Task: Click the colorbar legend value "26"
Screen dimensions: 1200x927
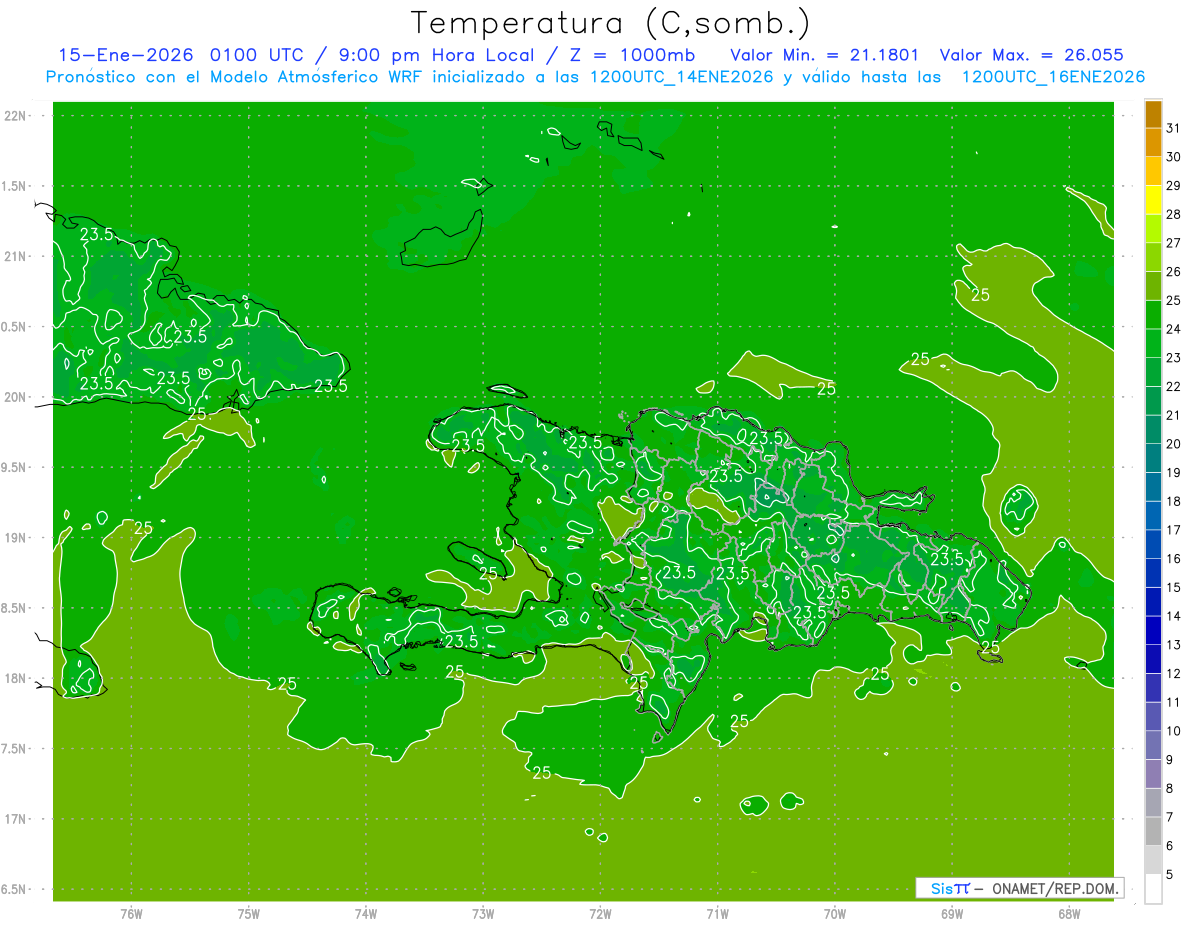Action: [x=1173, y=271]
